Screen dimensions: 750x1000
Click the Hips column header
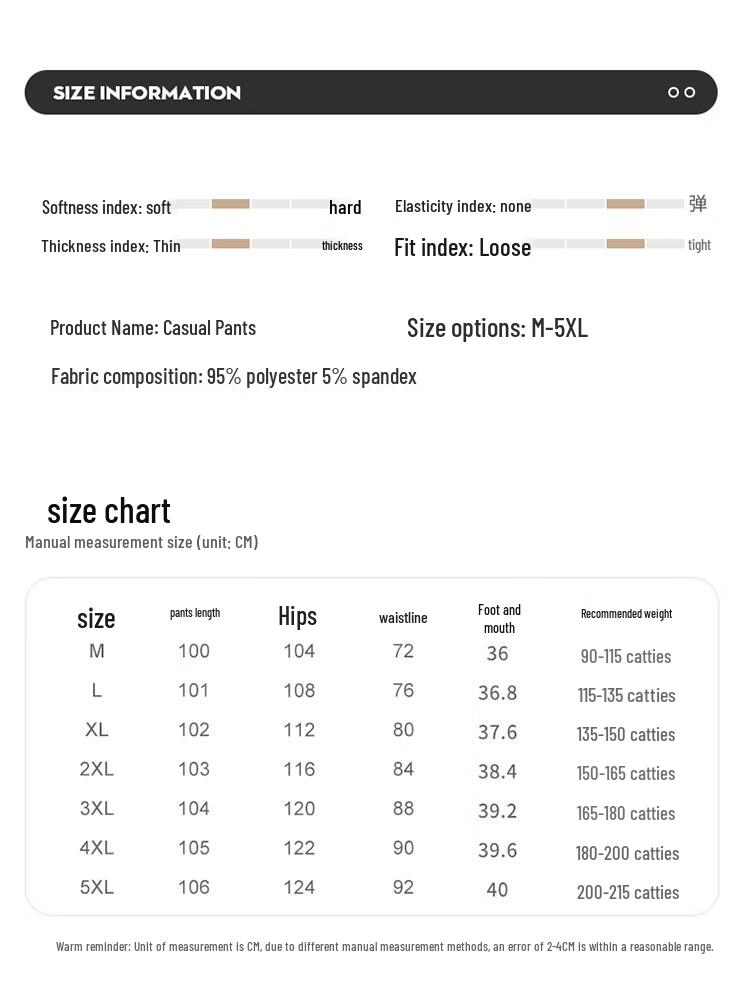coord(297,616)
